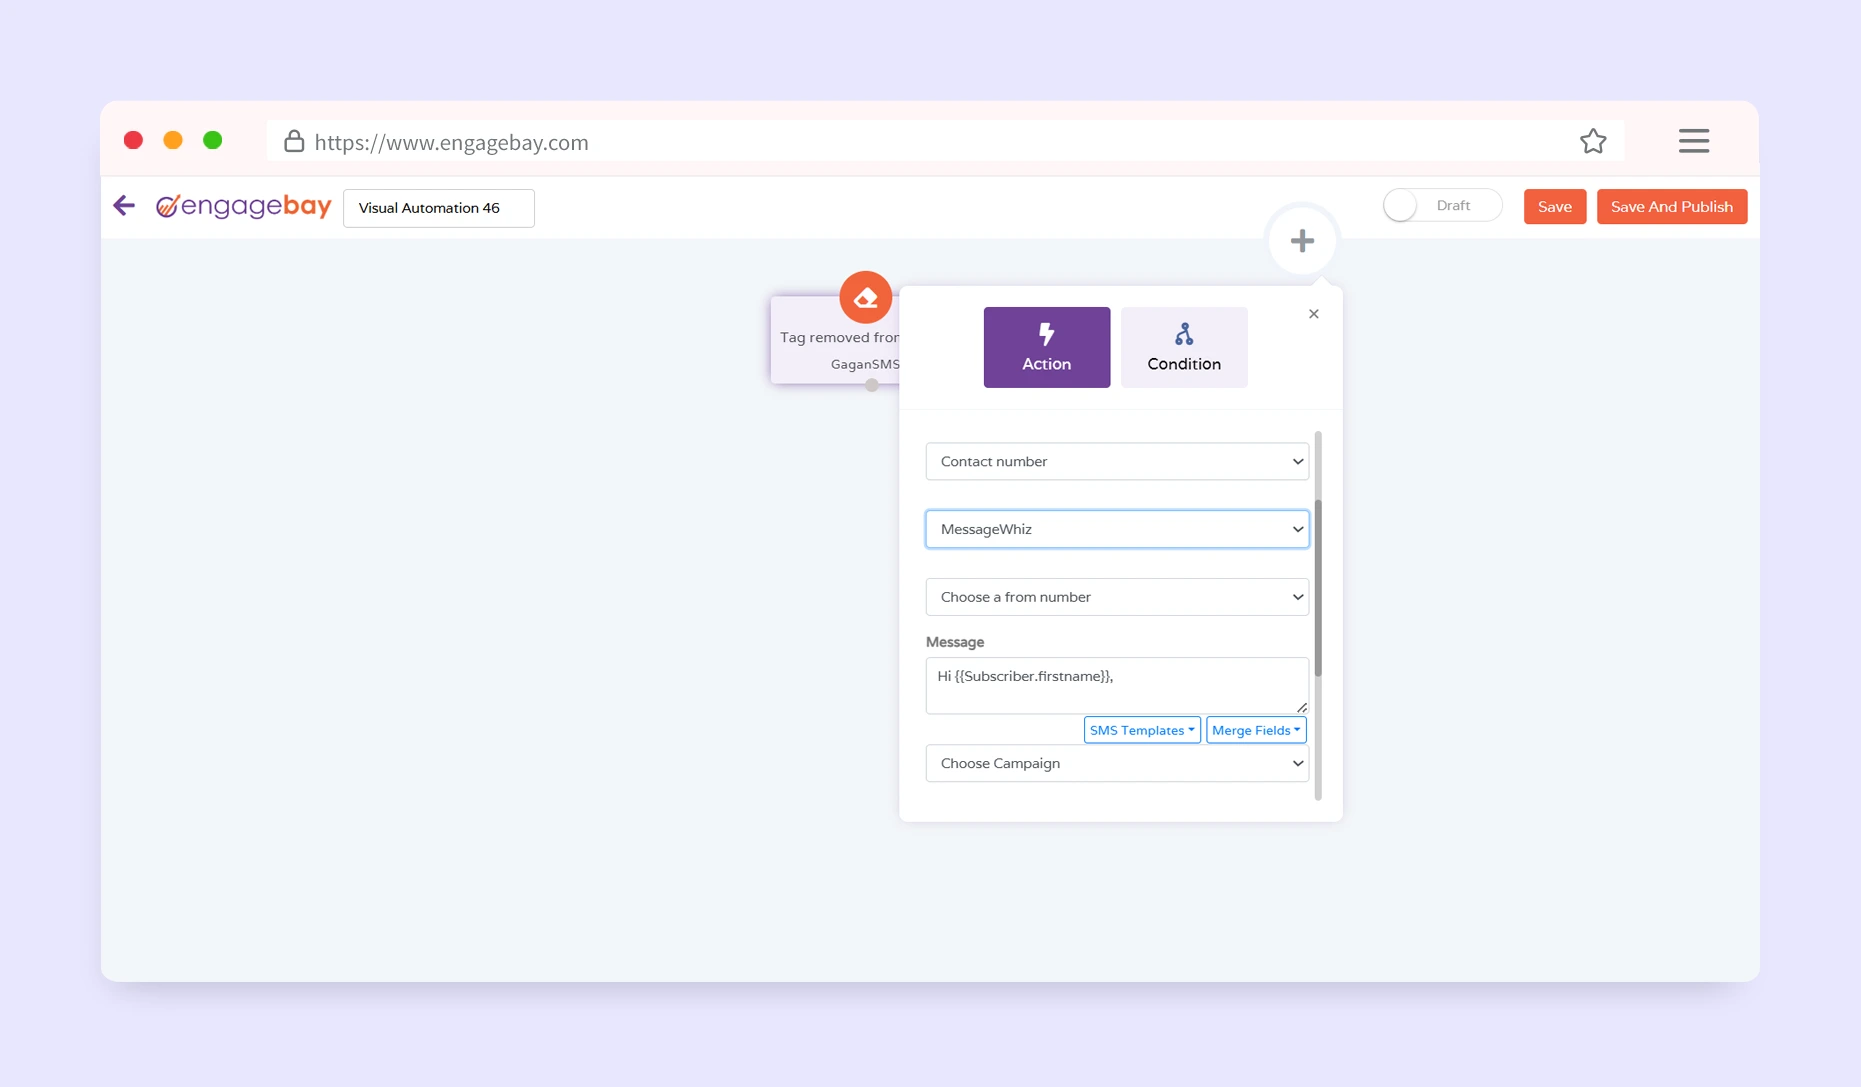Expand the MessageWhiz provider dropdown
The image size is (1861, 1087).
[x=1116, y=529]
